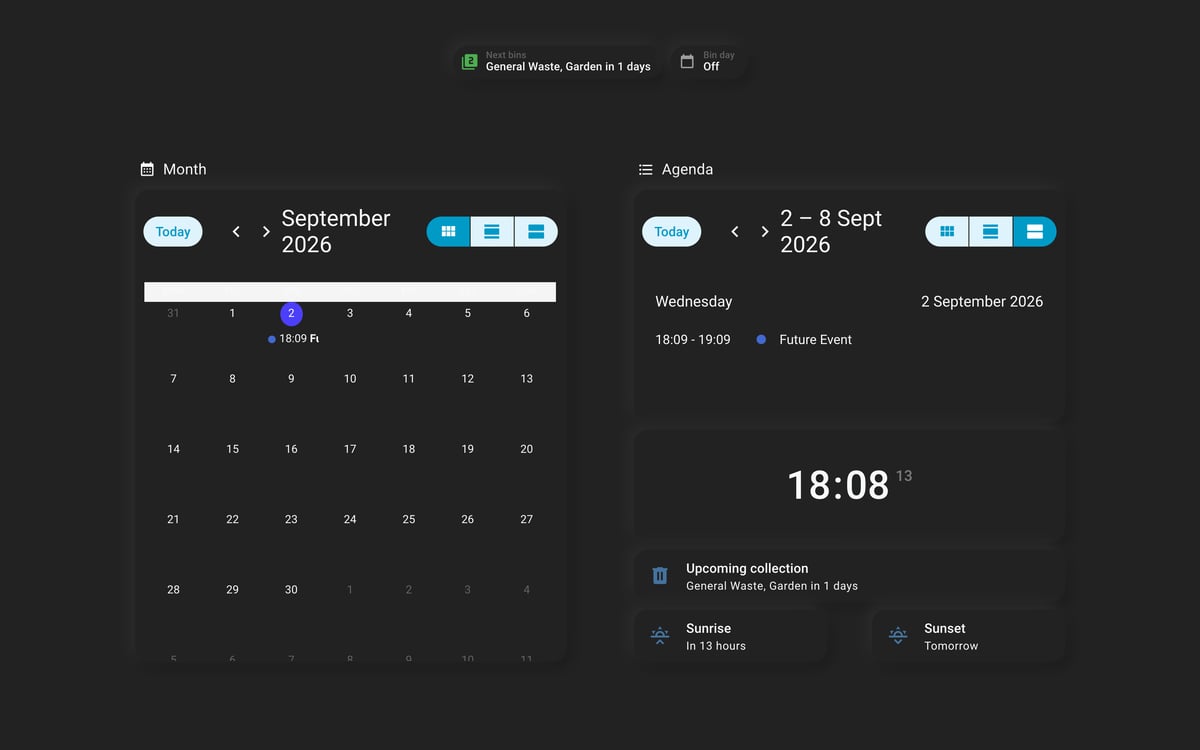The width and height of the screenshot is (1200, 750).
Task: Select greyed-out day 31 of previous month
Action: (173, 313)
